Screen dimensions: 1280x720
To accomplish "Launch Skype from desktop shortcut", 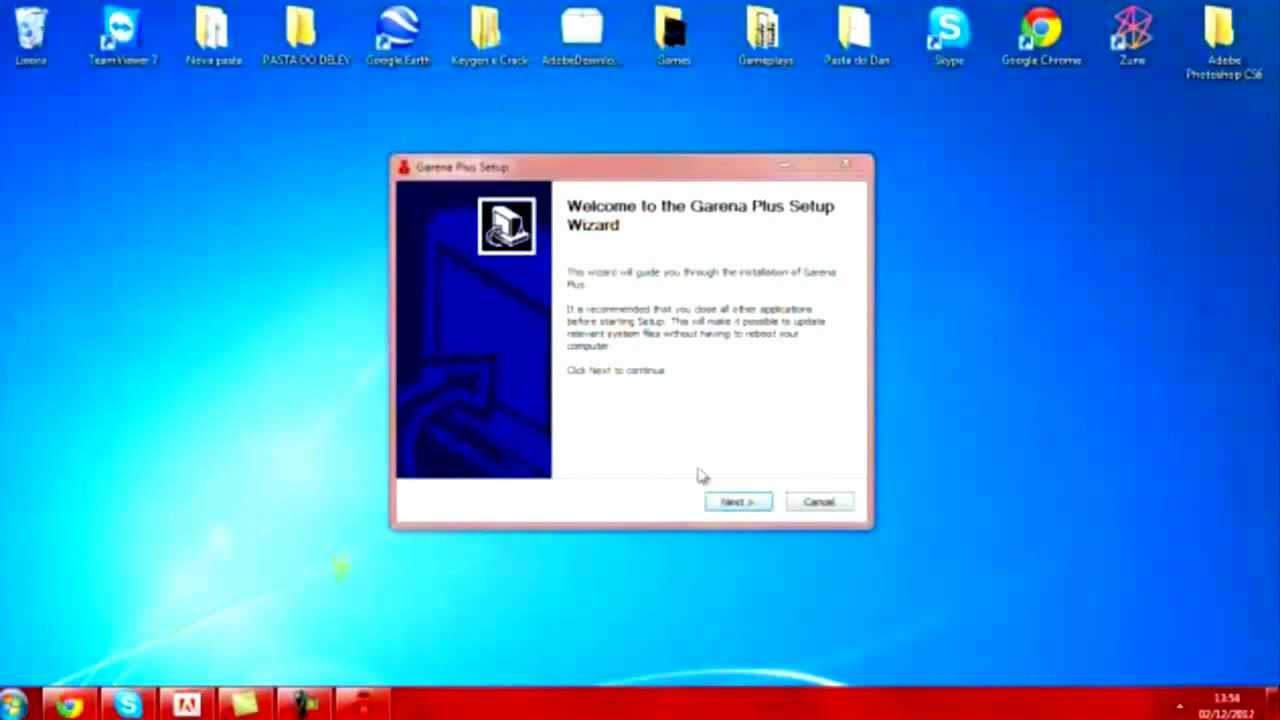I will click(x=949, y=37).
